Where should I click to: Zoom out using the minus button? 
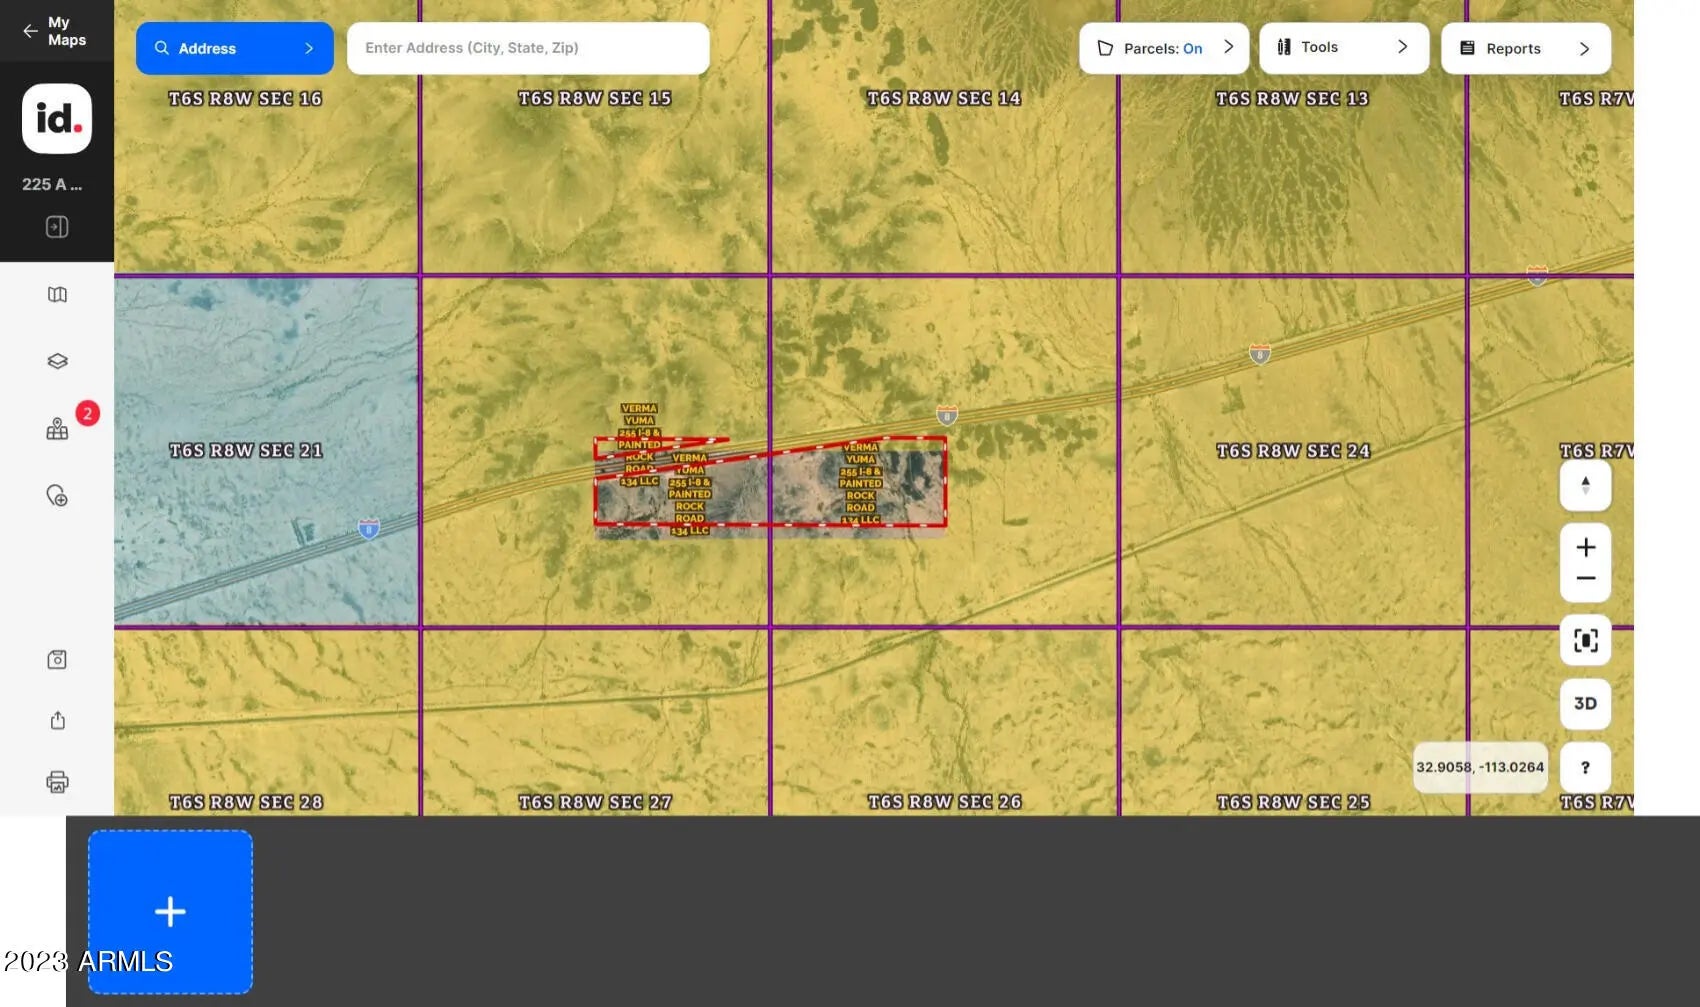1585,579
